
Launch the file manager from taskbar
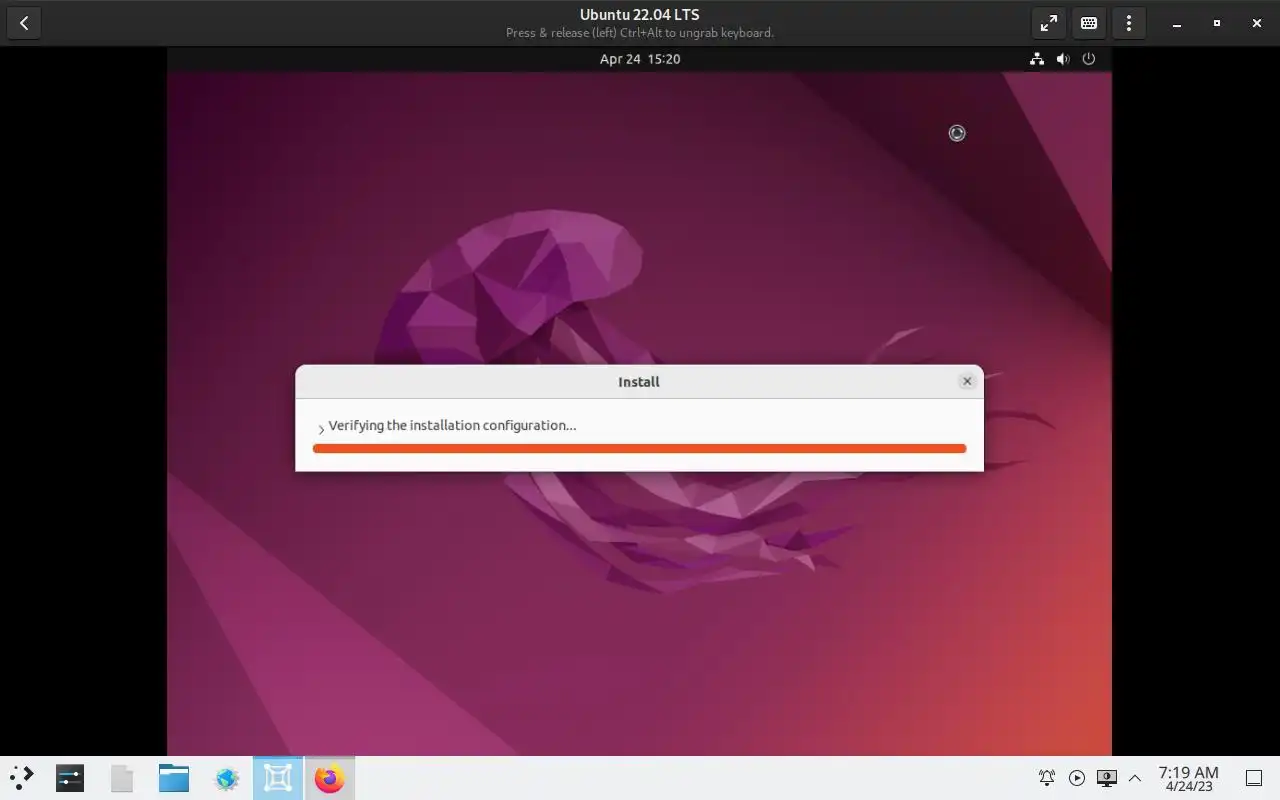click(x=174, y=778)
